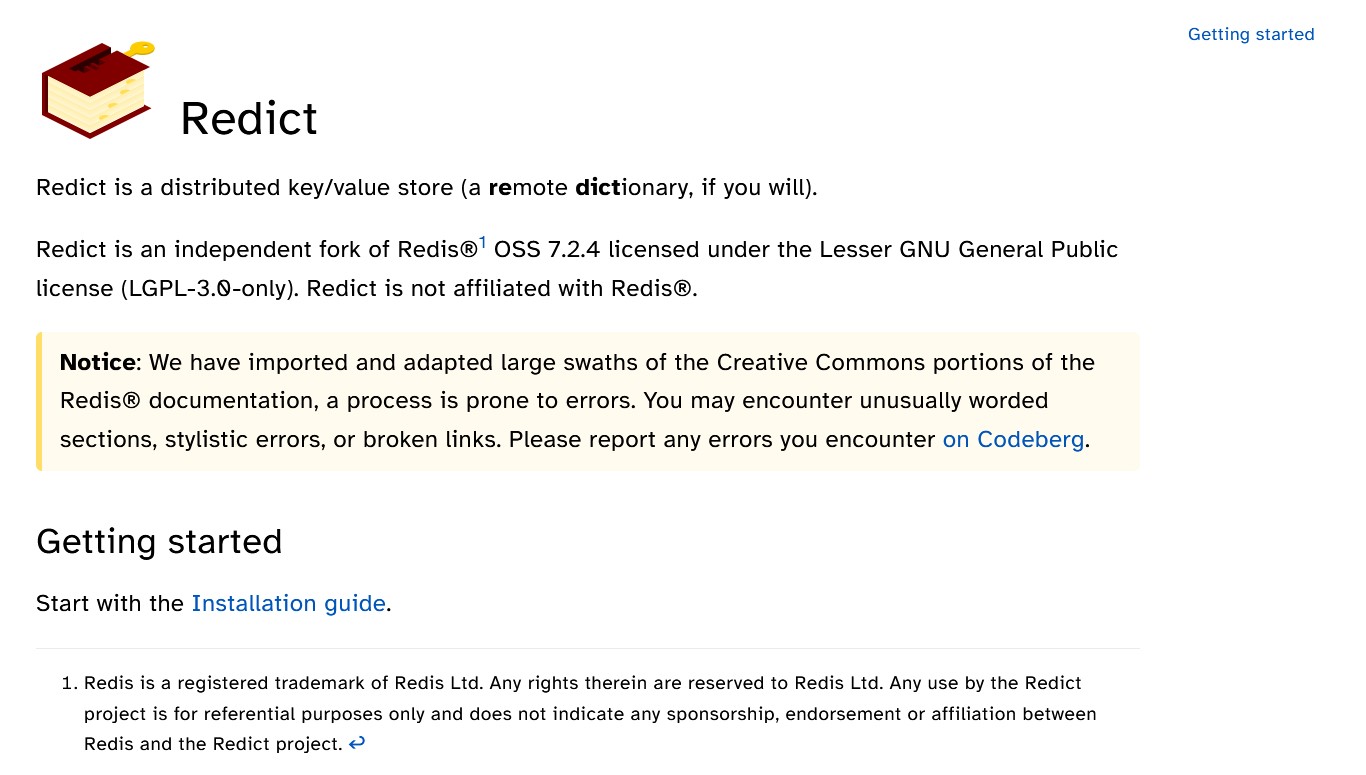Open the Installation guide link
This screenshot has height=775, width=1366.
(x=288, y=603)
